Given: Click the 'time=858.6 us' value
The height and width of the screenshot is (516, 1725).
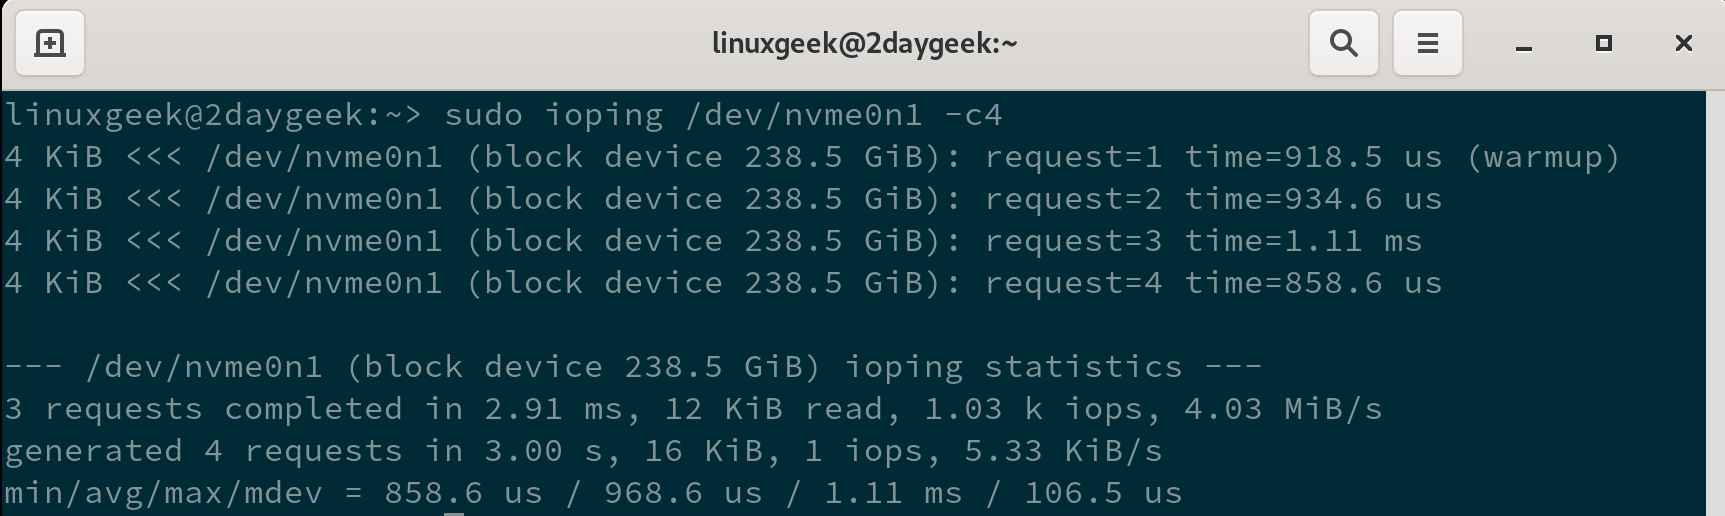Looking at the screenshot, I should click(1312, 283).
